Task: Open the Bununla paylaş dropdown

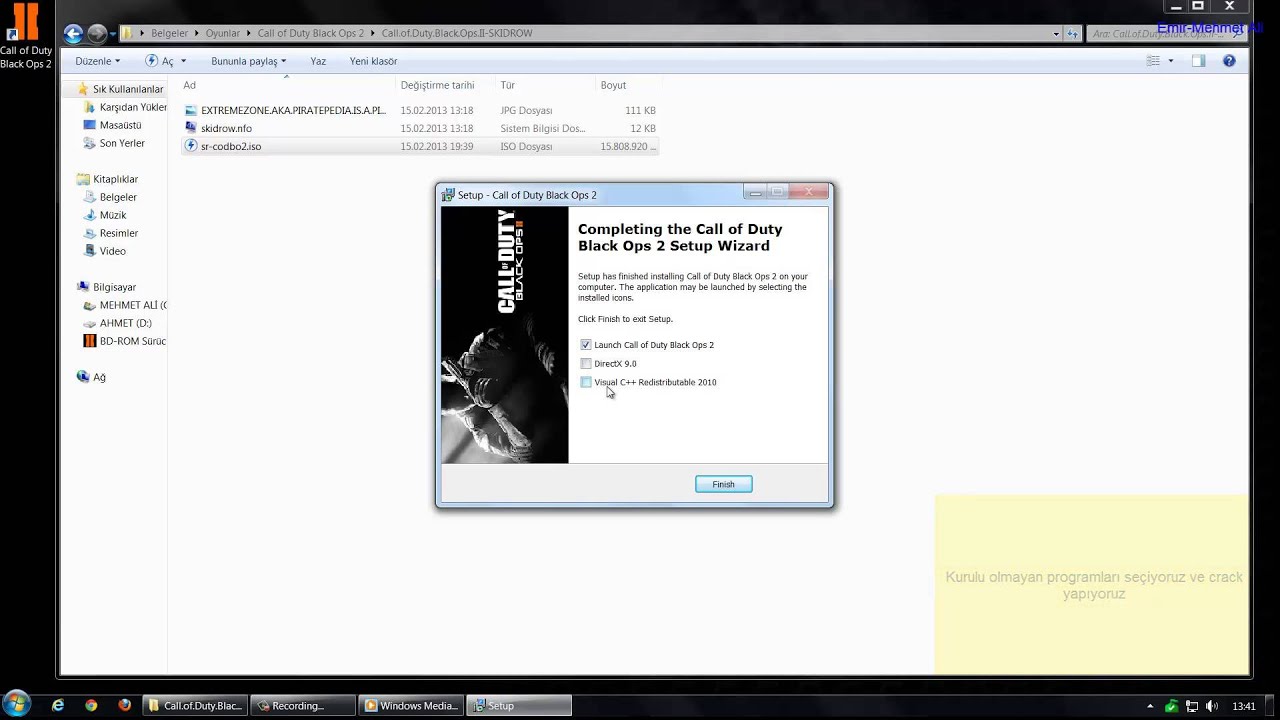Action: pos(248,61)
